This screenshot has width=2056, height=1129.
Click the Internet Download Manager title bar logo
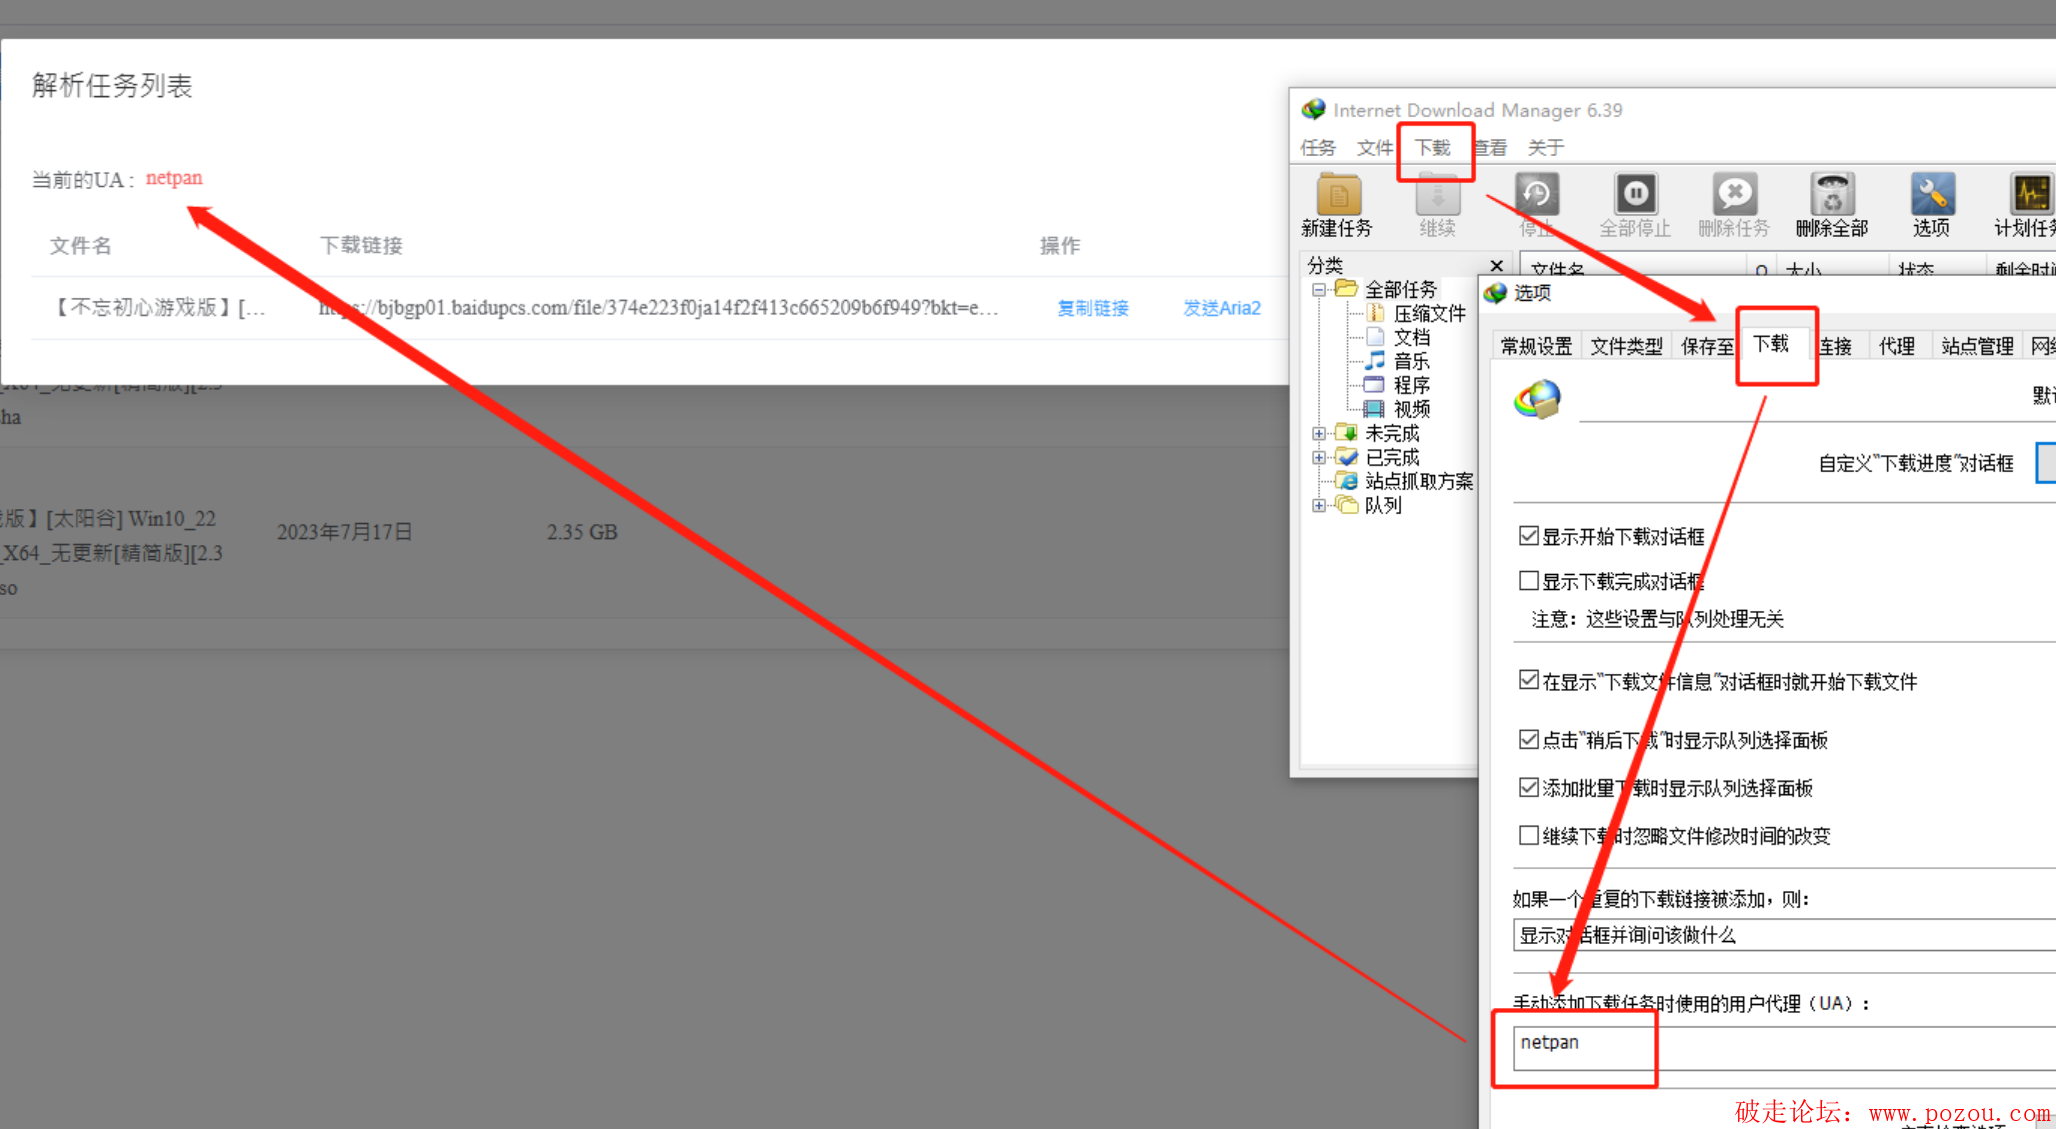[1313, 109]
